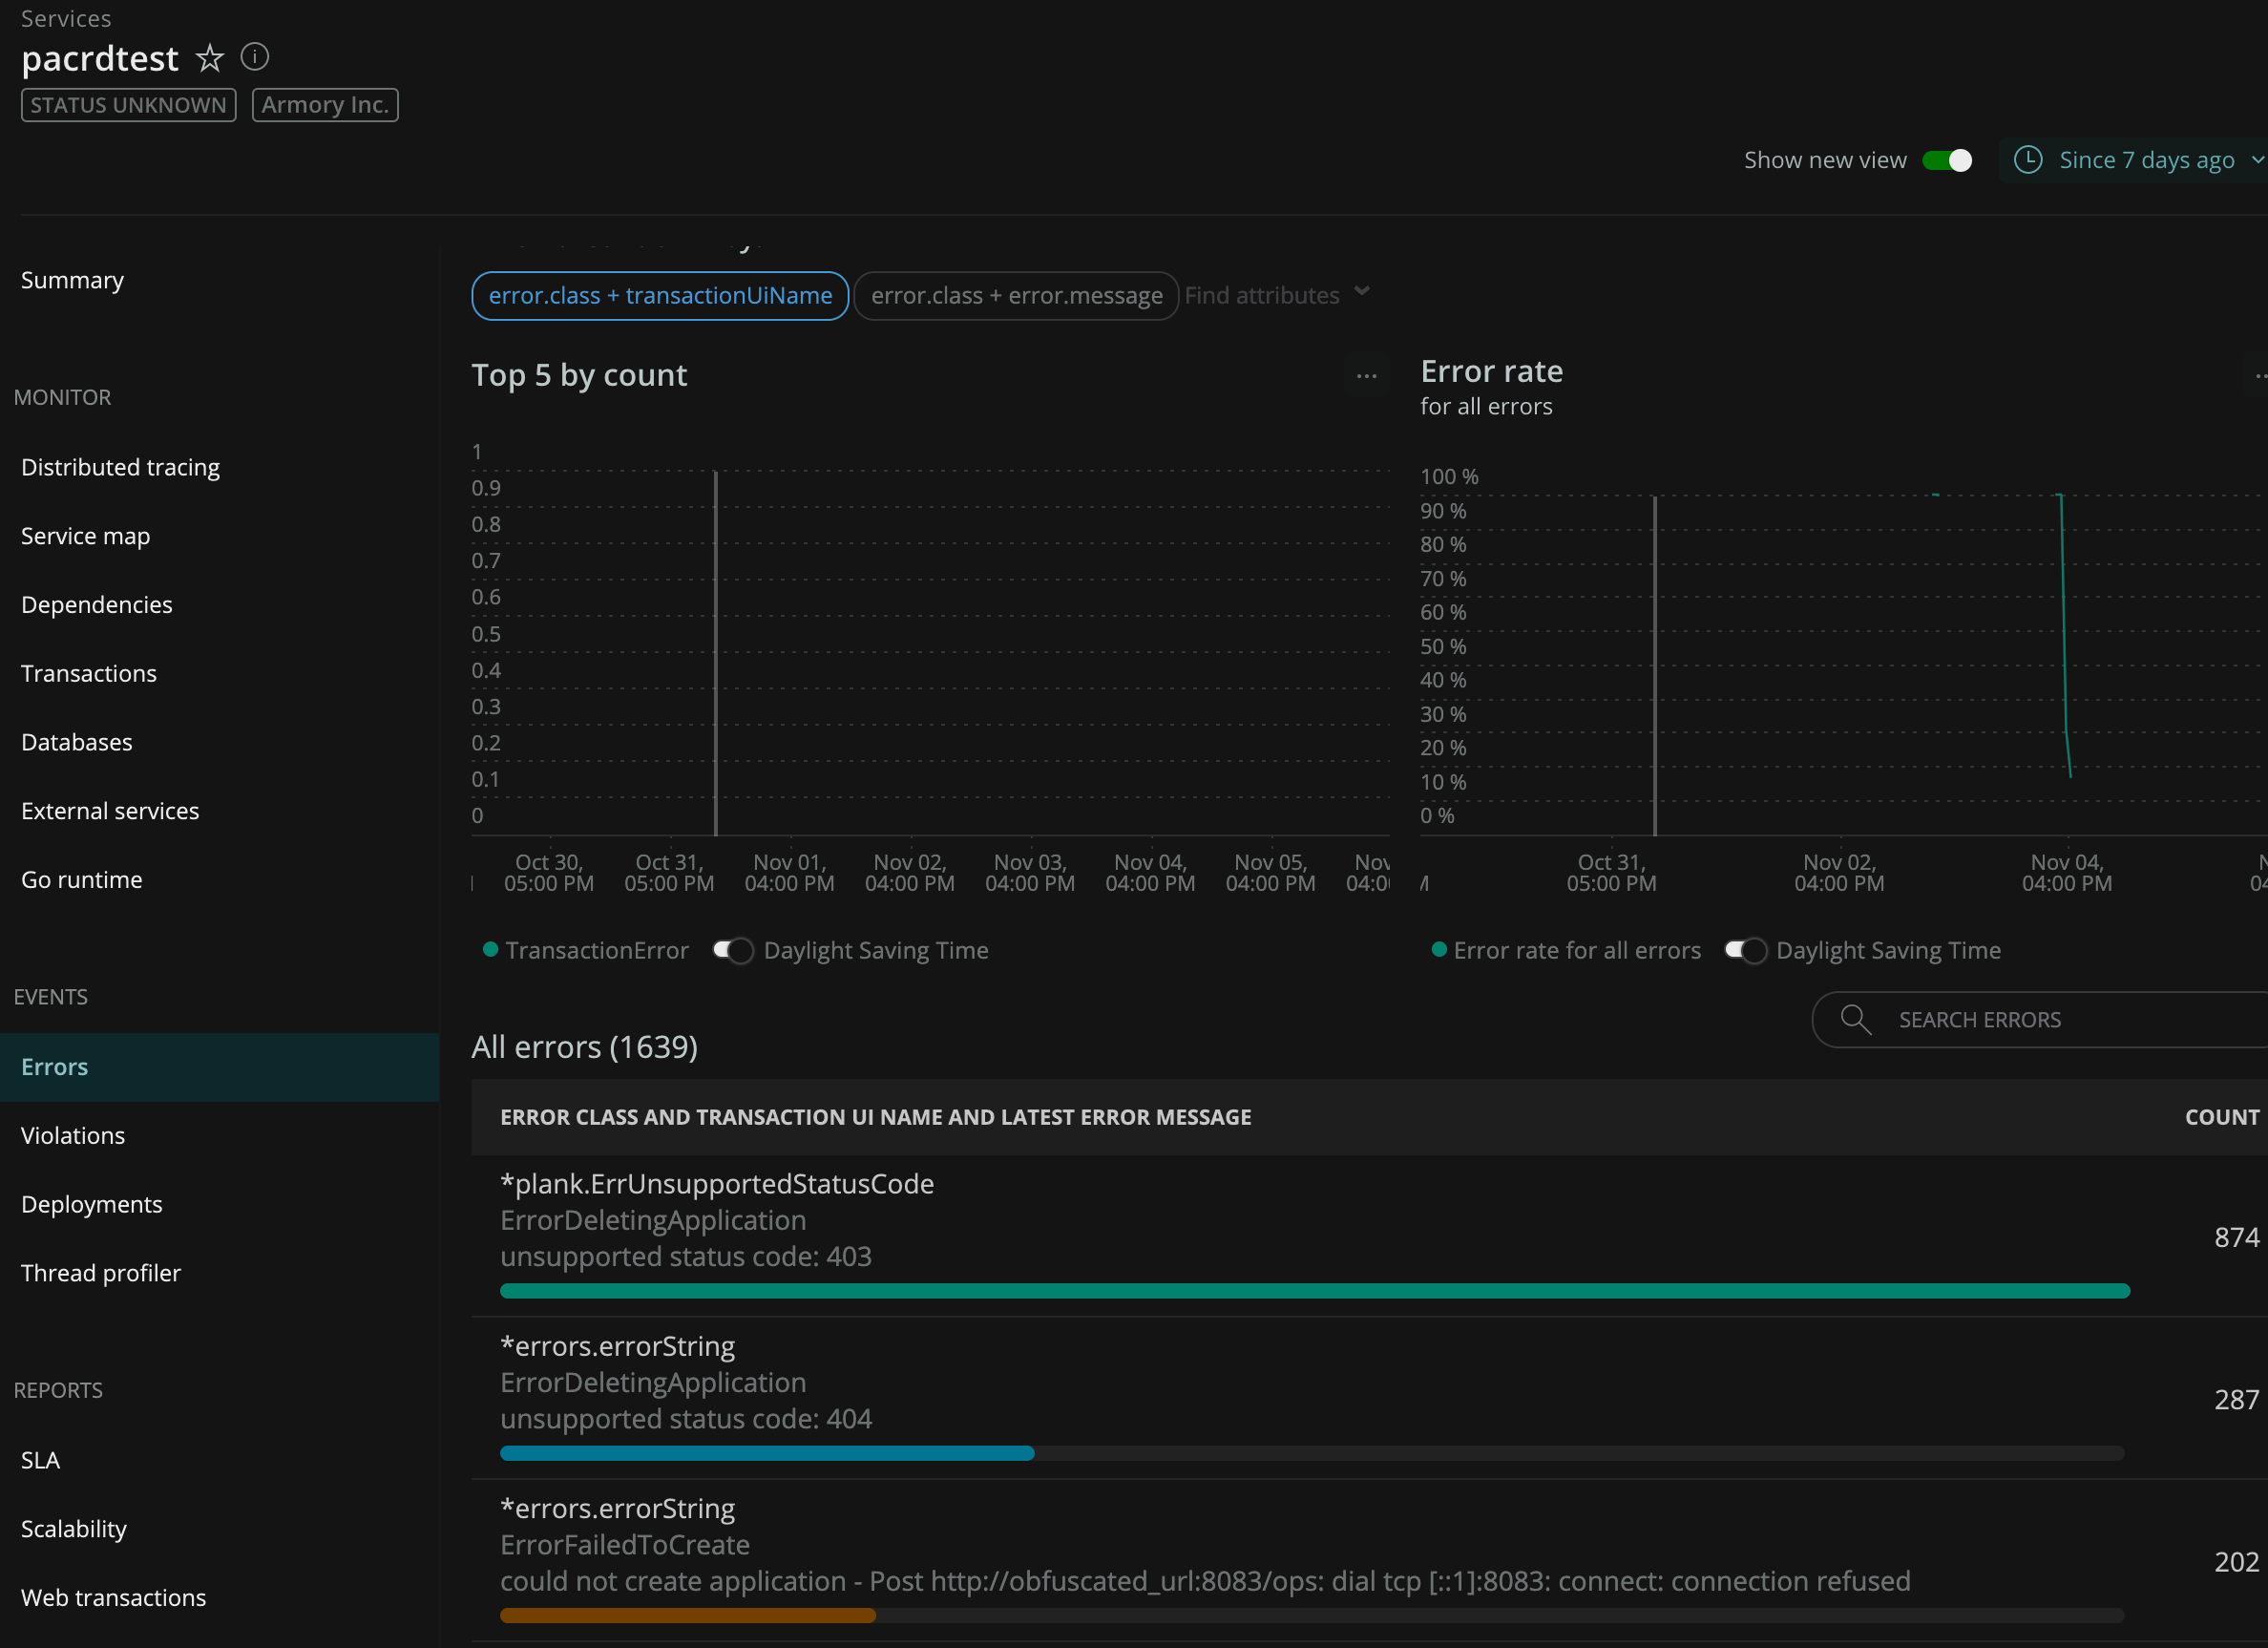Open Distributed tracing in the sidebar
Image resolution: width=2268 pixels, height=1648 pixels.
coord(120,467)
